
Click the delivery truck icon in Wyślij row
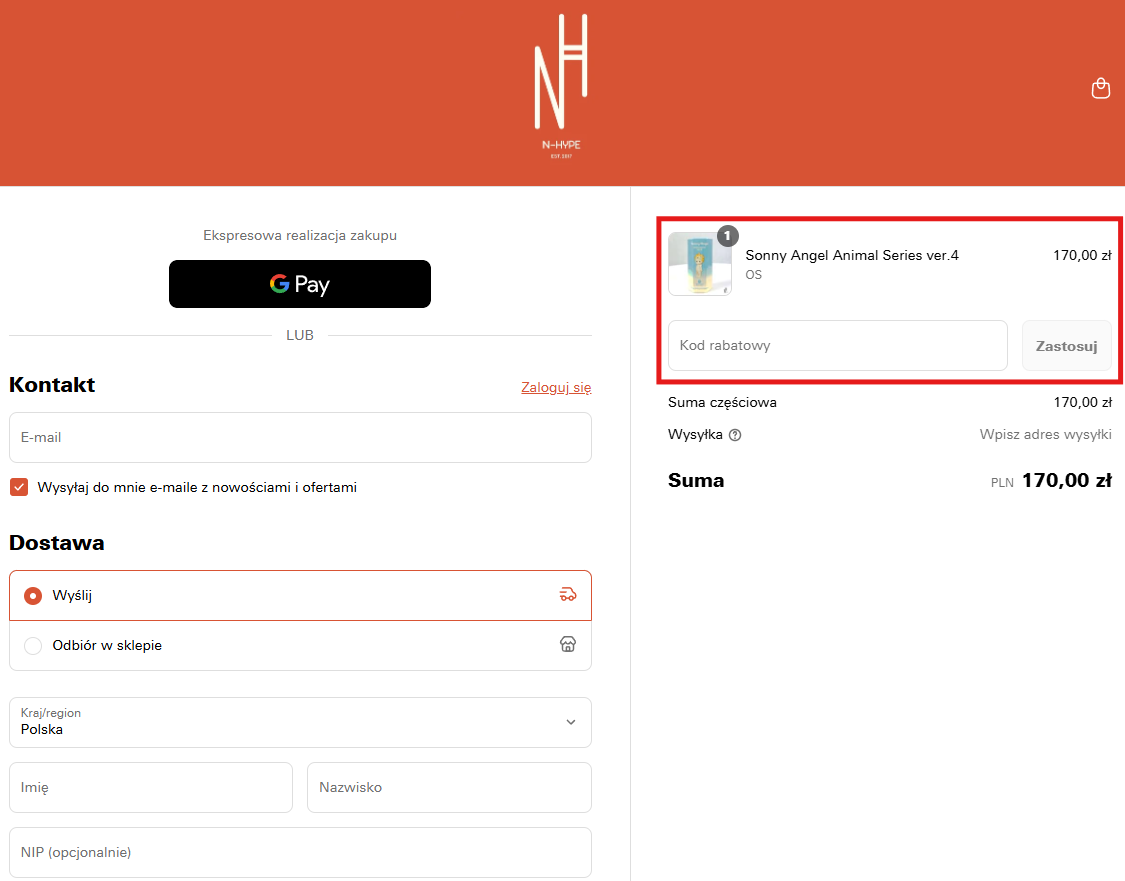tap(568, 595)
